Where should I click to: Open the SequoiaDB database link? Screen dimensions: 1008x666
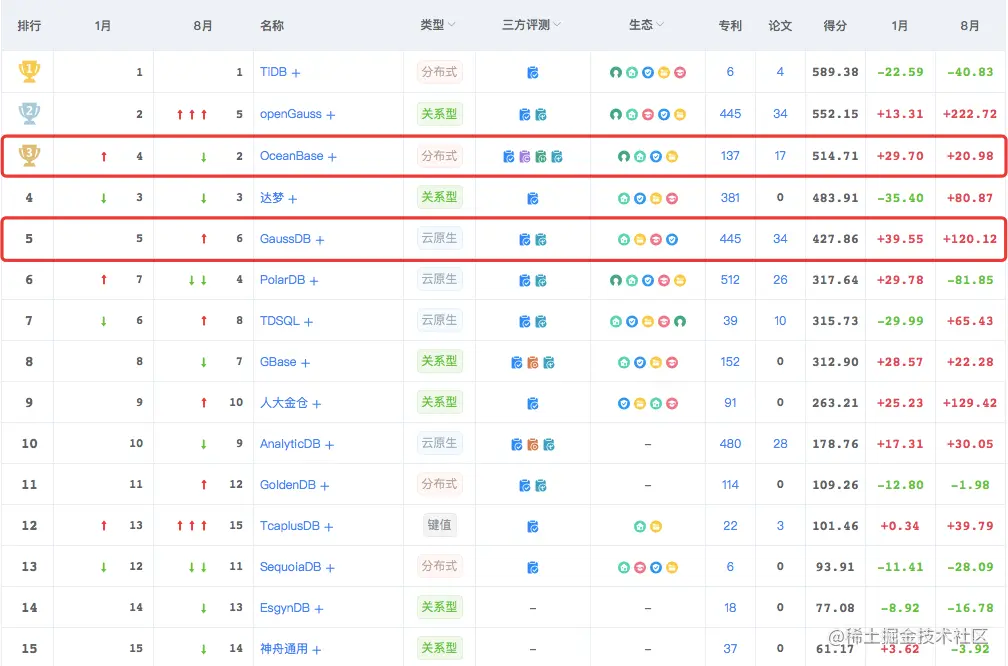click(290, 566)
